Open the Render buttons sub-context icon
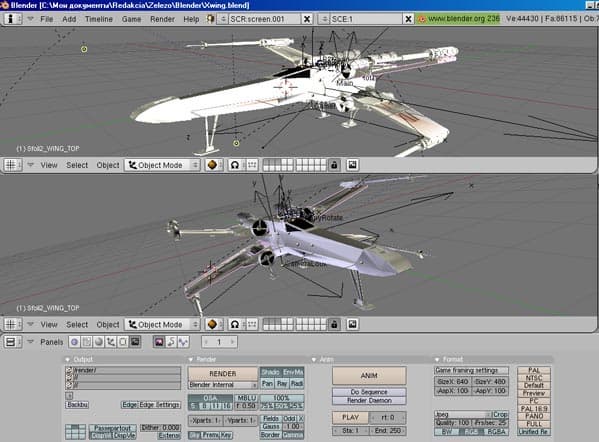This screenshot has width=599, height=442. pyautogui.click(x=159, y=342)
